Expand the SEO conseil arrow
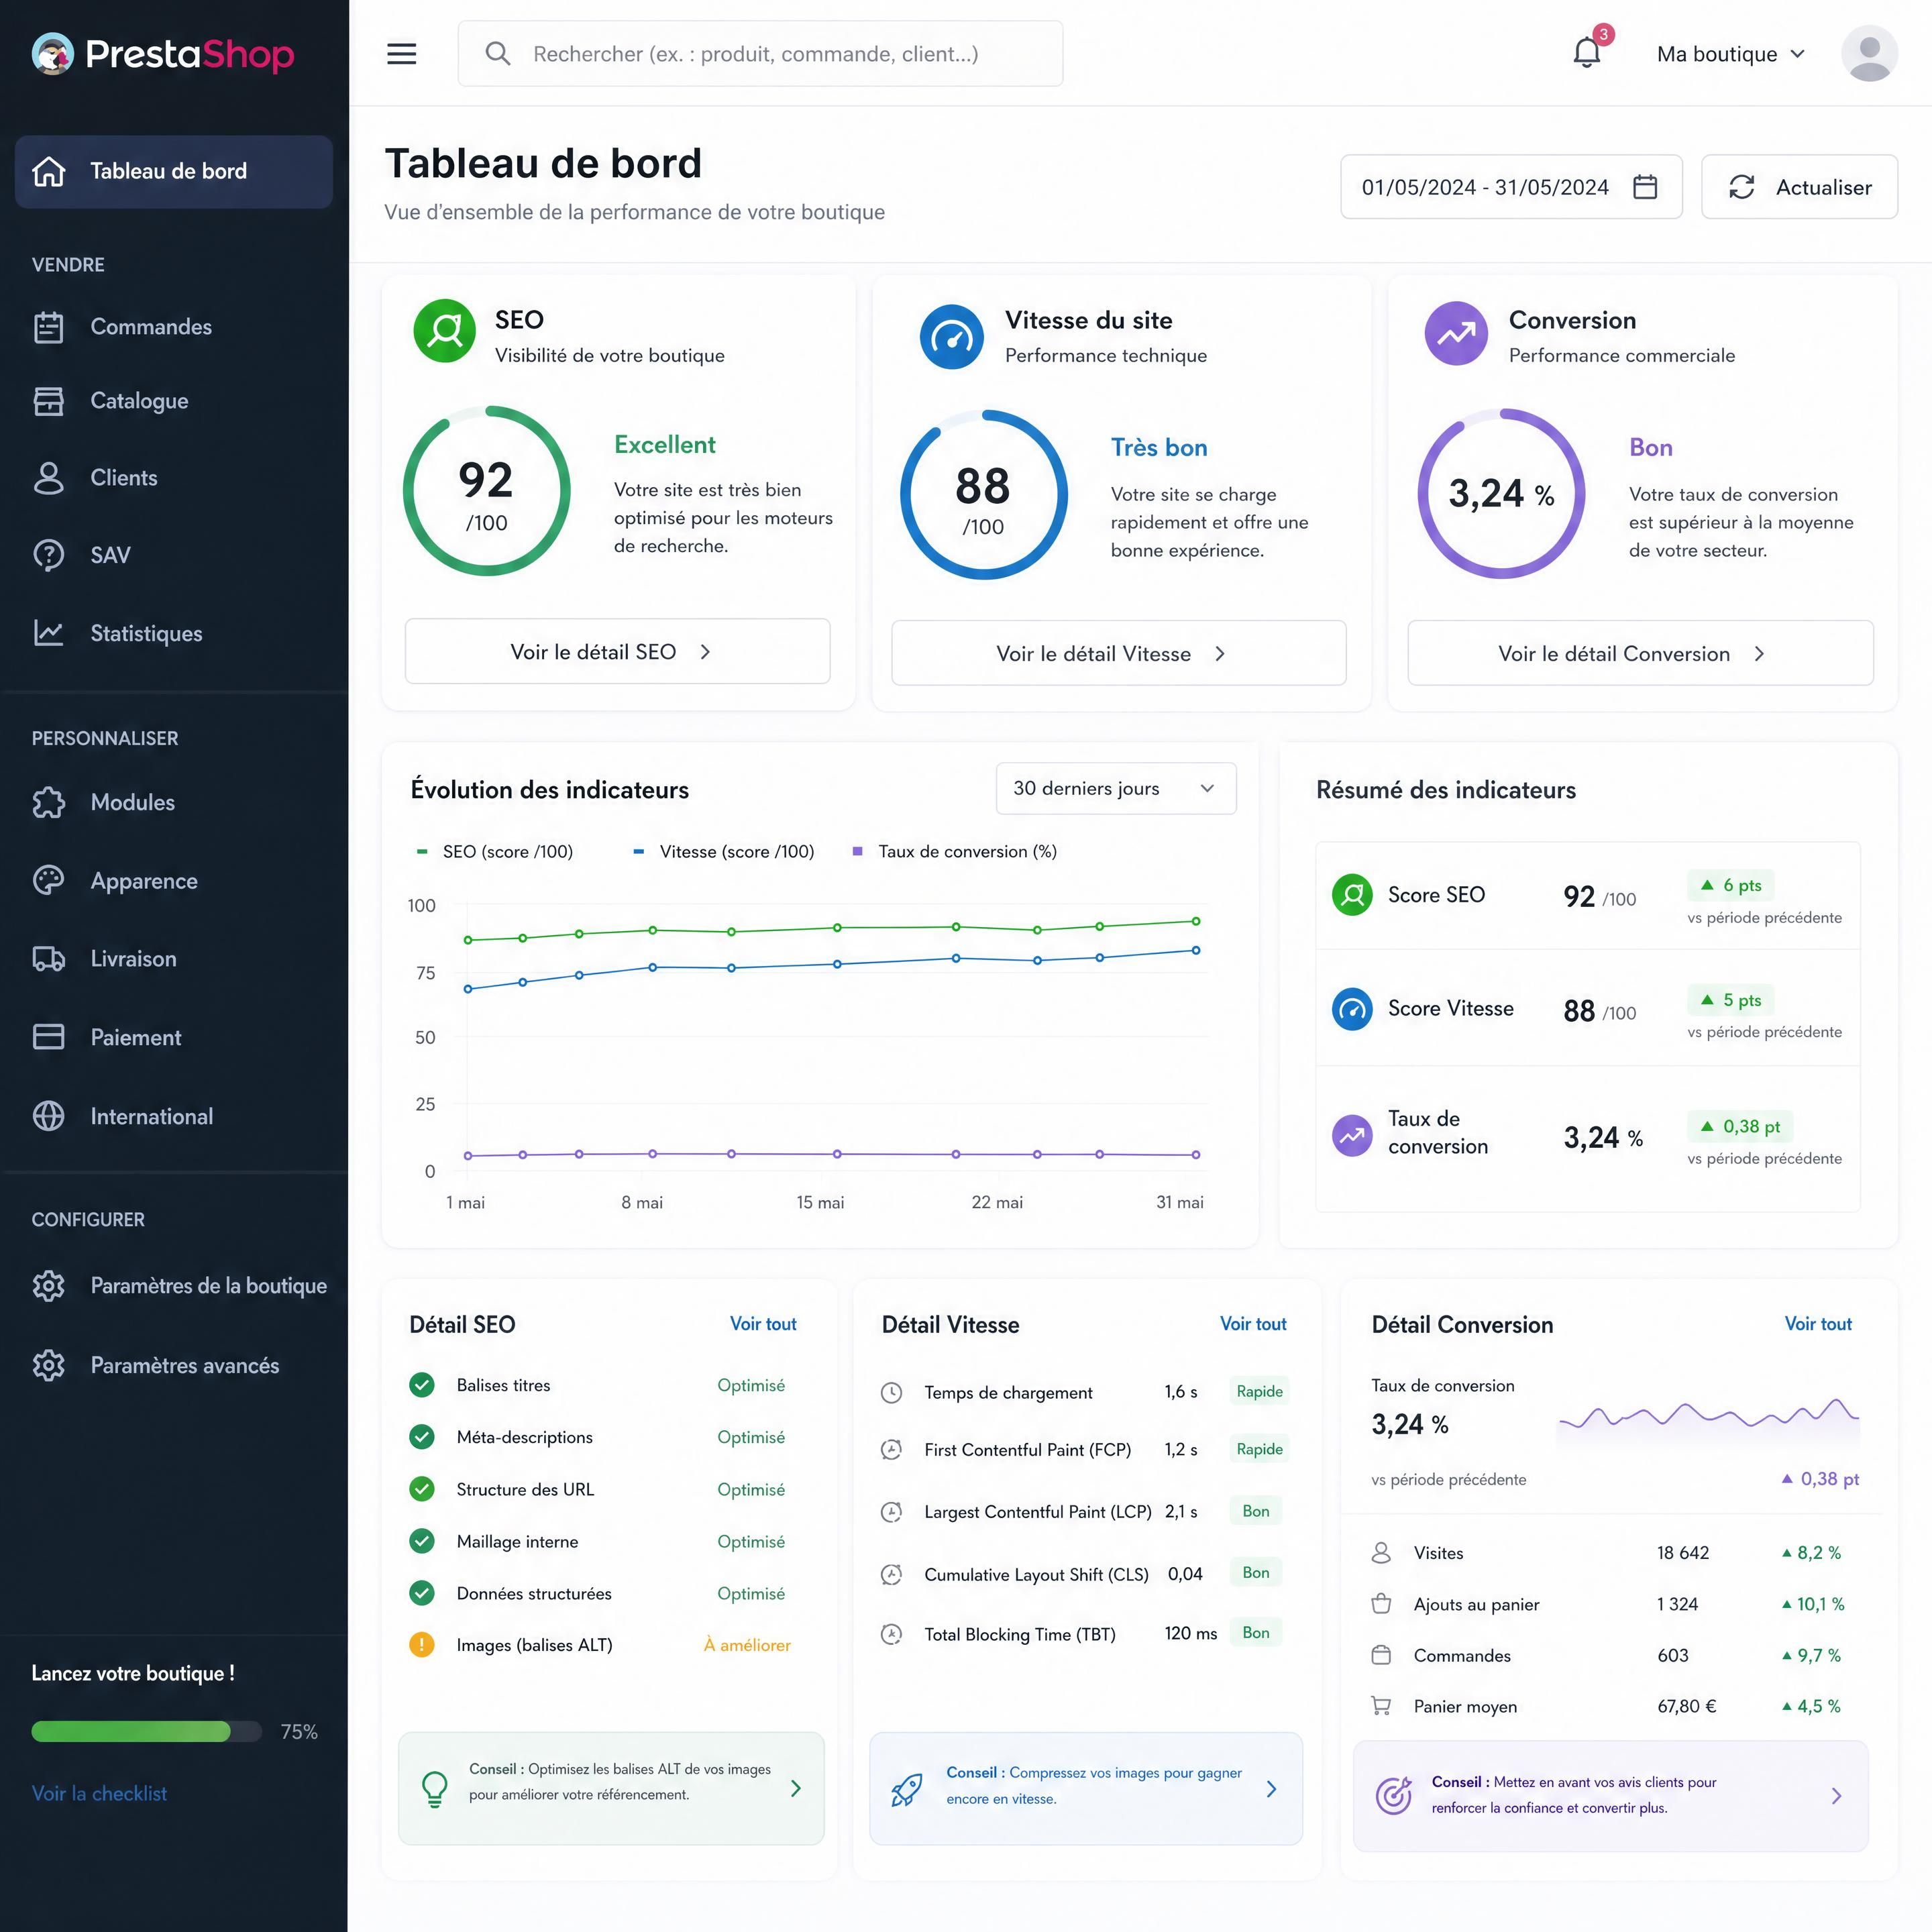 [x=796, y=1788]
